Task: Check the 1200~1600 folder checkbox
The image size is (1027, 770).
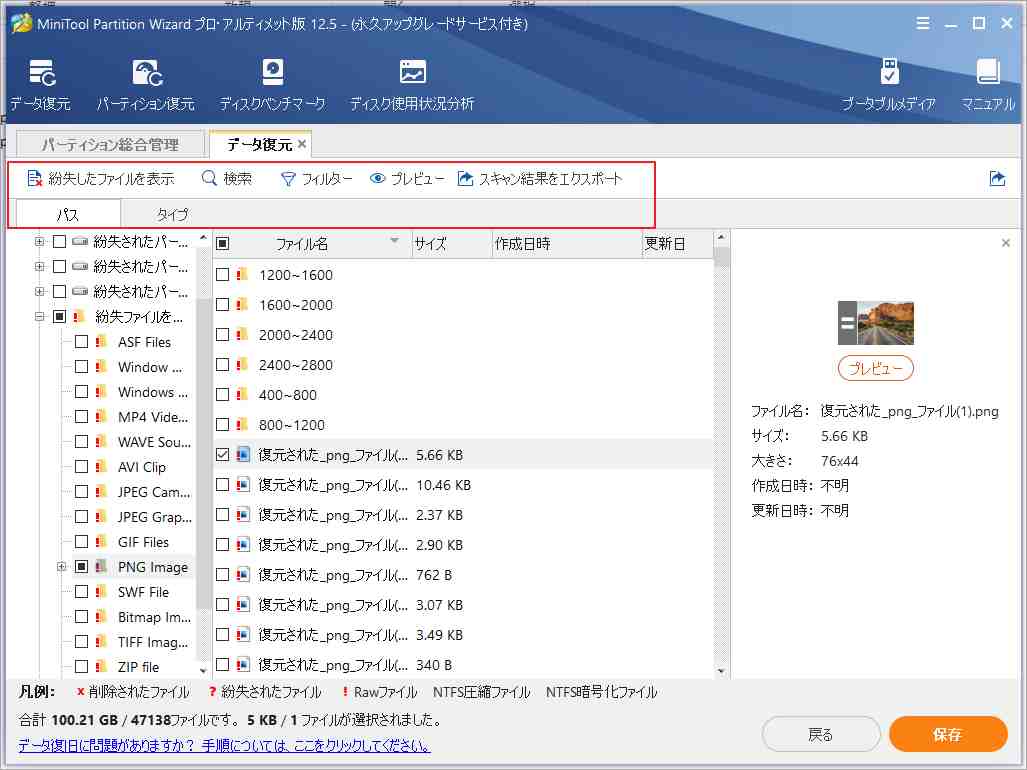Action: point(223,274)
